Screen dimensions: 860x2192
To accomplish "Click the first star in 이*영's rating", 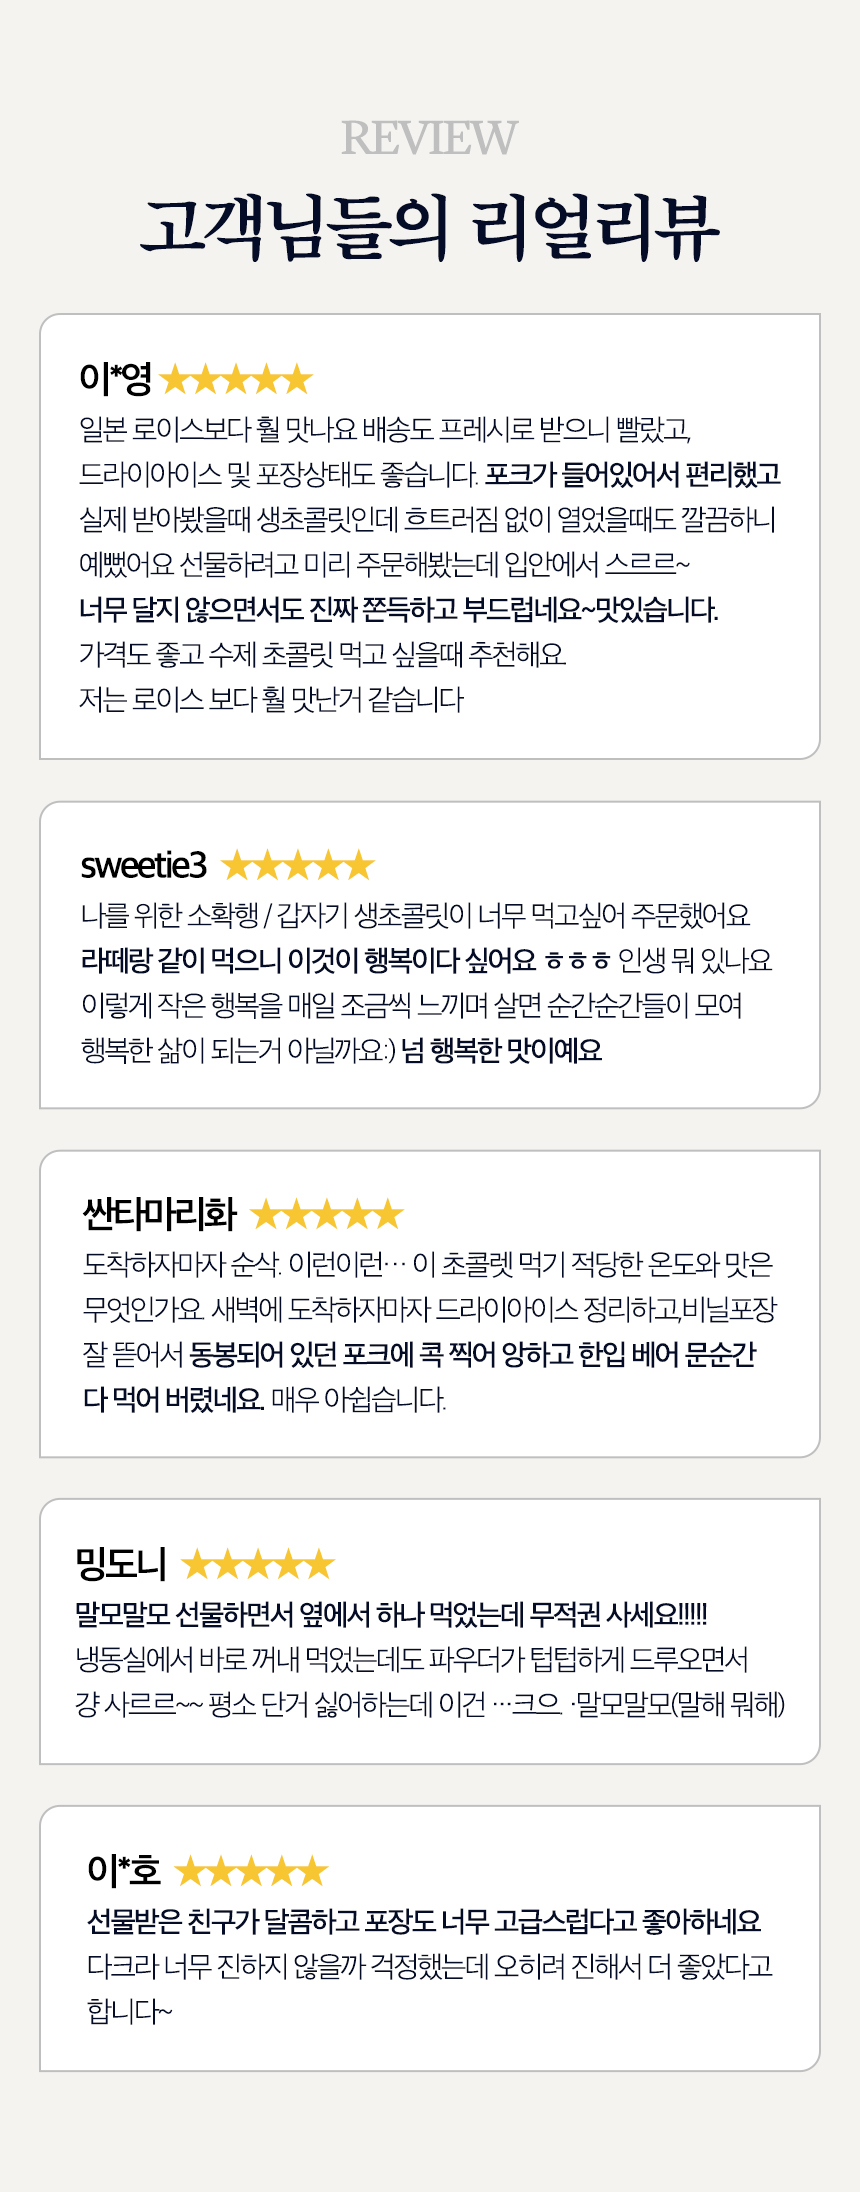I will coord(175,379).
